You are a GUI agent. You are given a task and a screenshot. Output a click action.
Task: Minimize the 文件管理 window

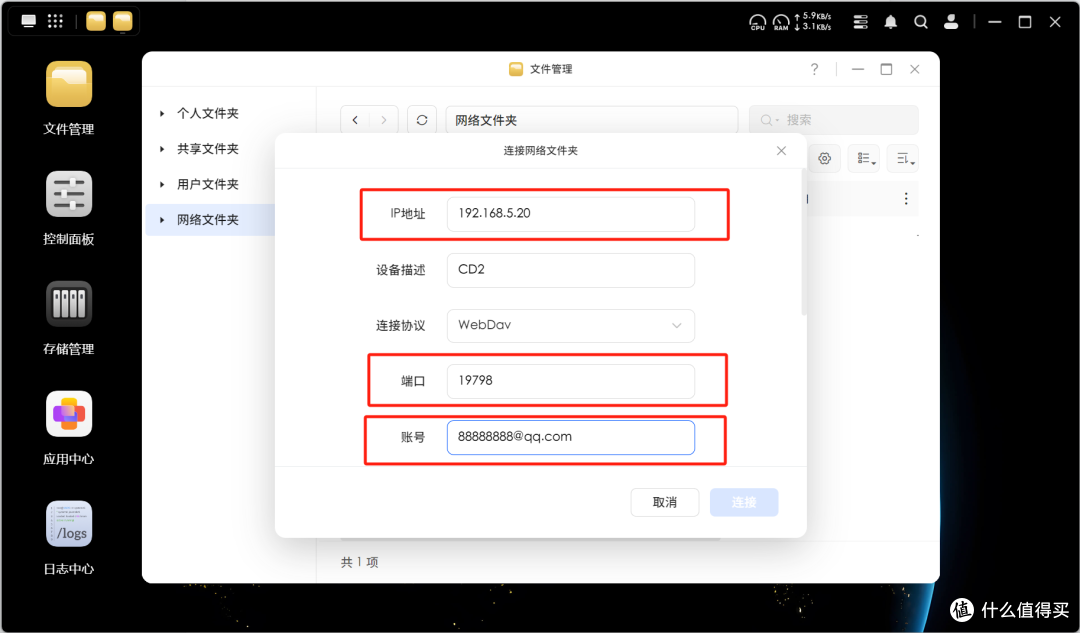[858, 69]
